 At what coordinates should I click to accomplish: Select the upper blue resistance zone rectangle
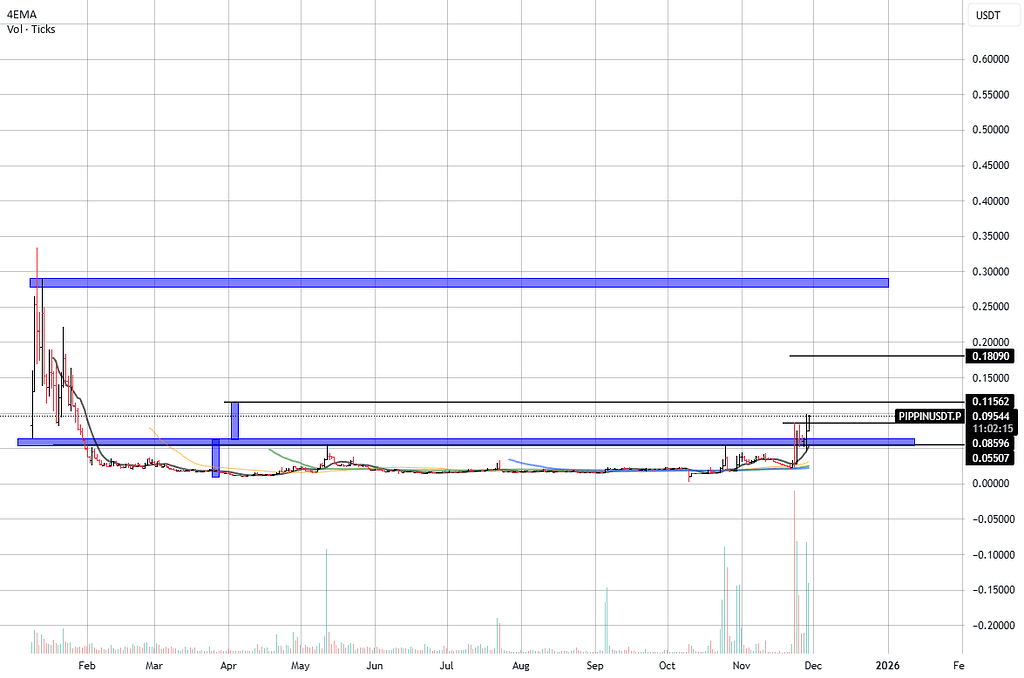(x=459, y=283)
